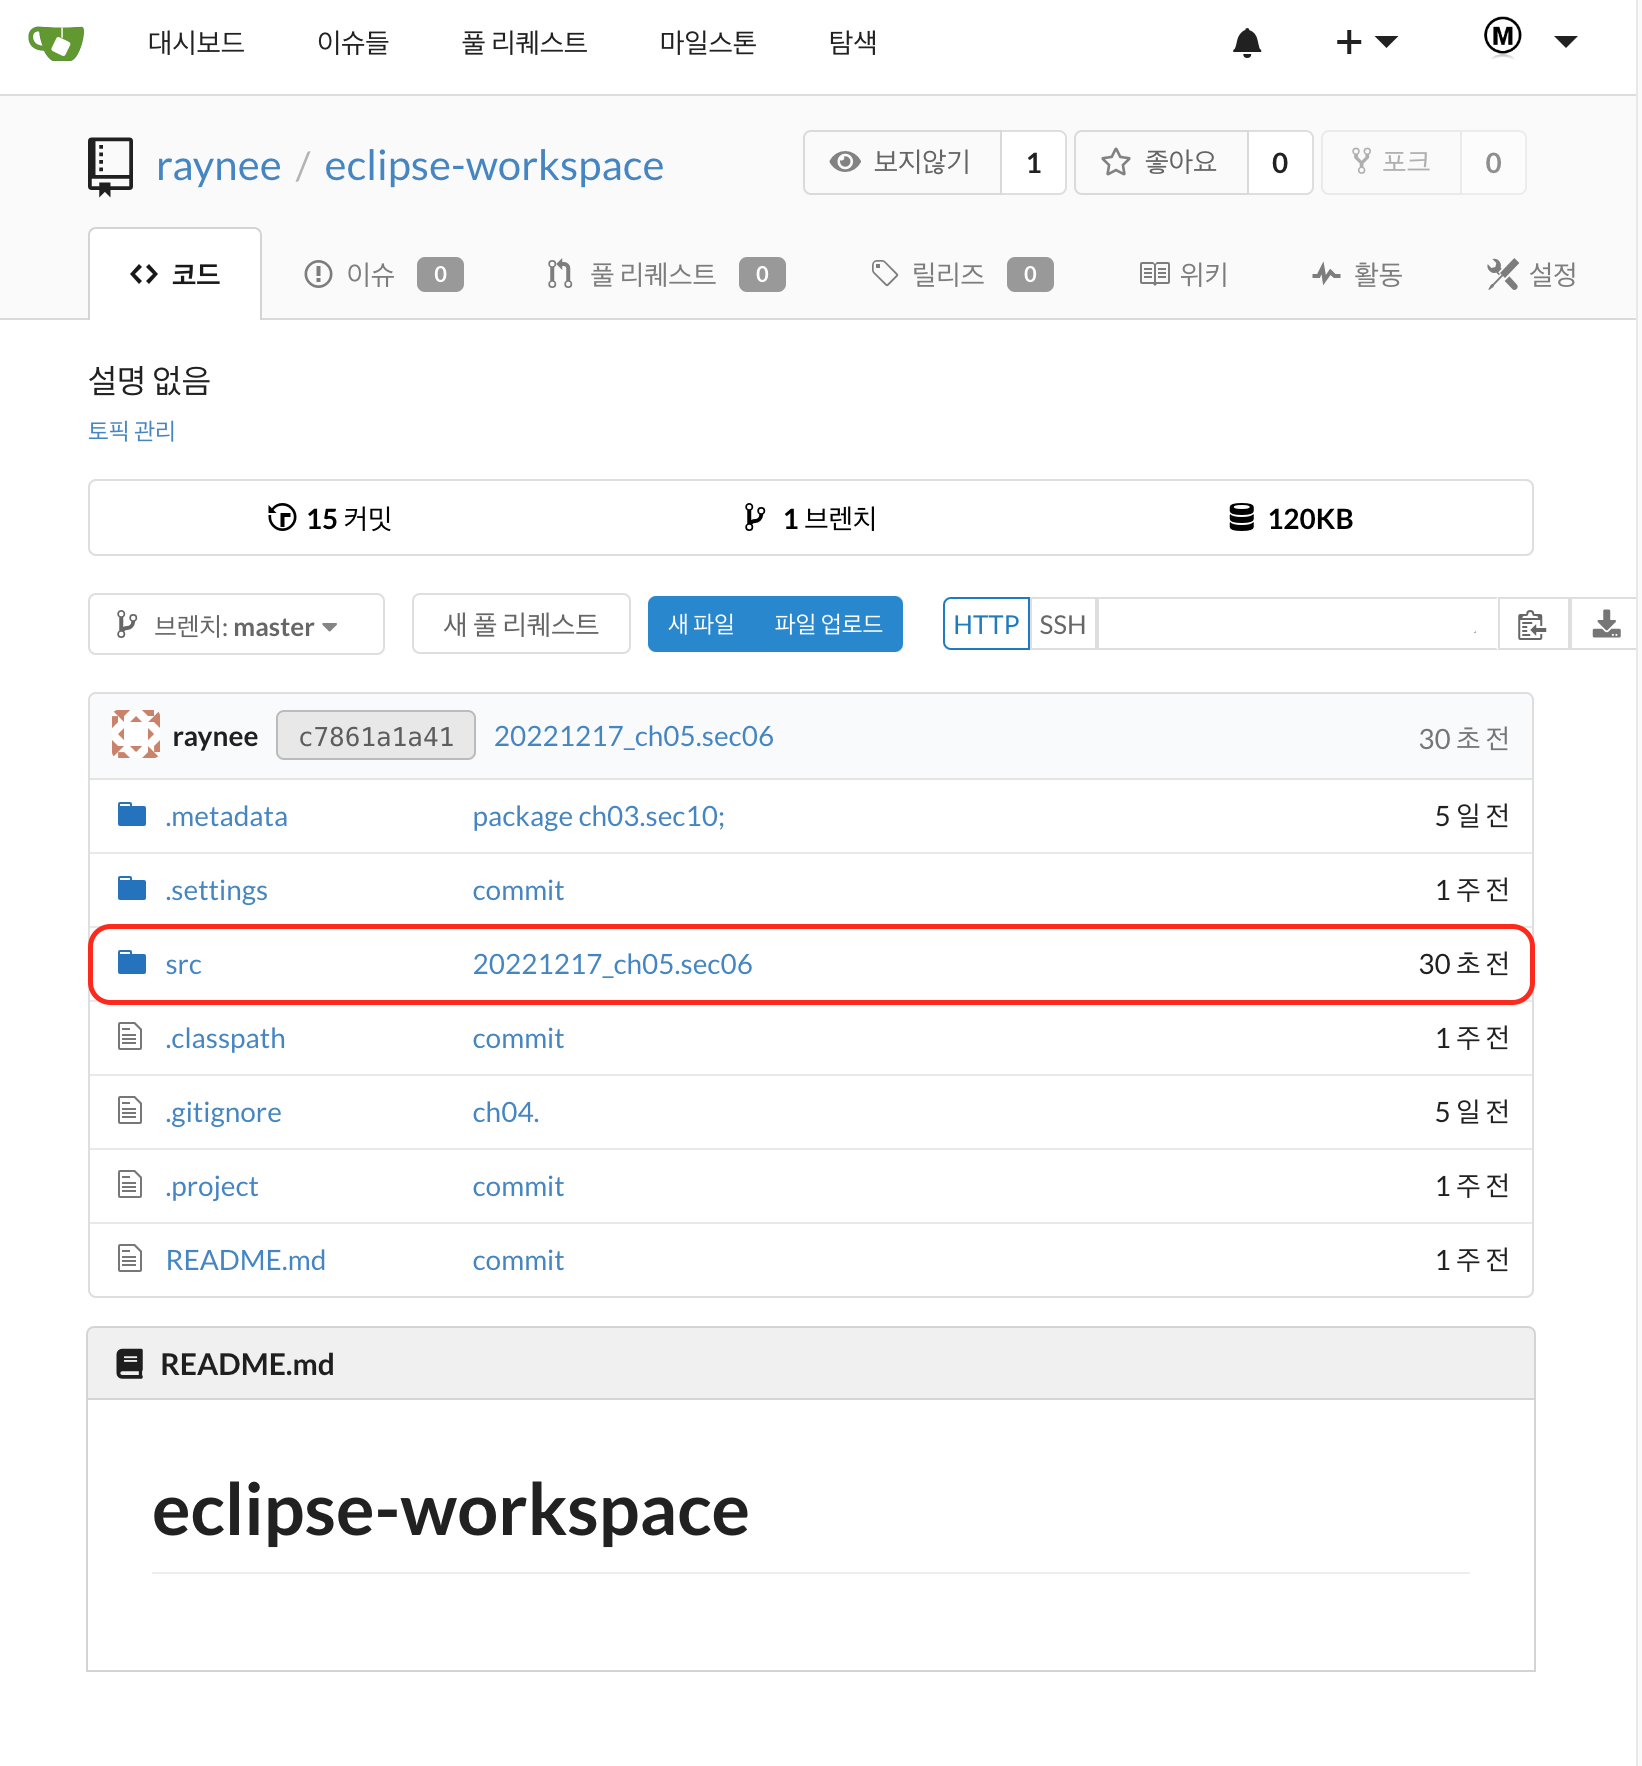Click the .classpath file icon

pos(130,1036)
